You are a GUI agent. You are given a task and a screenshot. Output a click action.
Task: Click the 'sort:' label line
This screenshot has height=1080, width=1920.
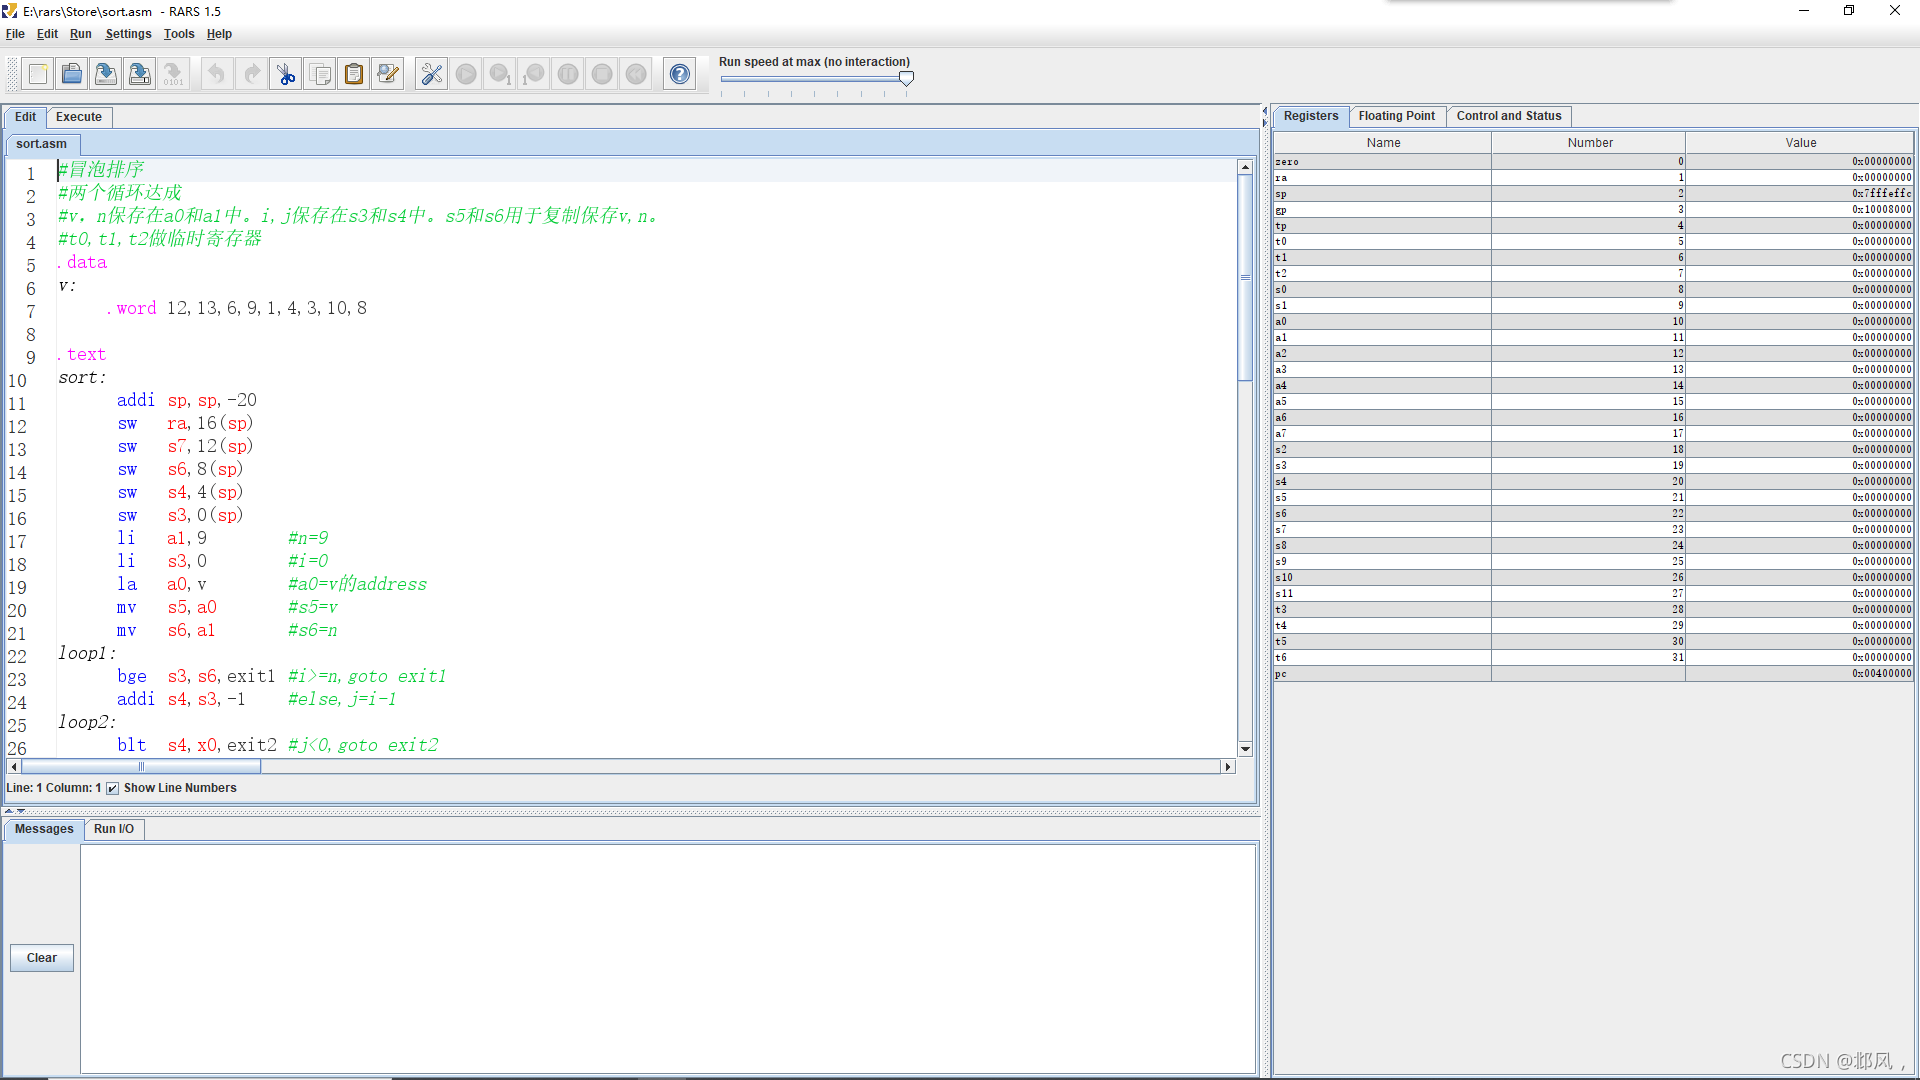tap(82, 377)
